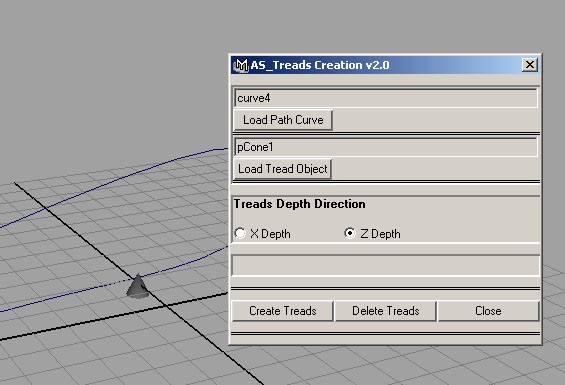Click the path curve field containing curve4
Screen dimensions: 565x385
coord(386,98)
